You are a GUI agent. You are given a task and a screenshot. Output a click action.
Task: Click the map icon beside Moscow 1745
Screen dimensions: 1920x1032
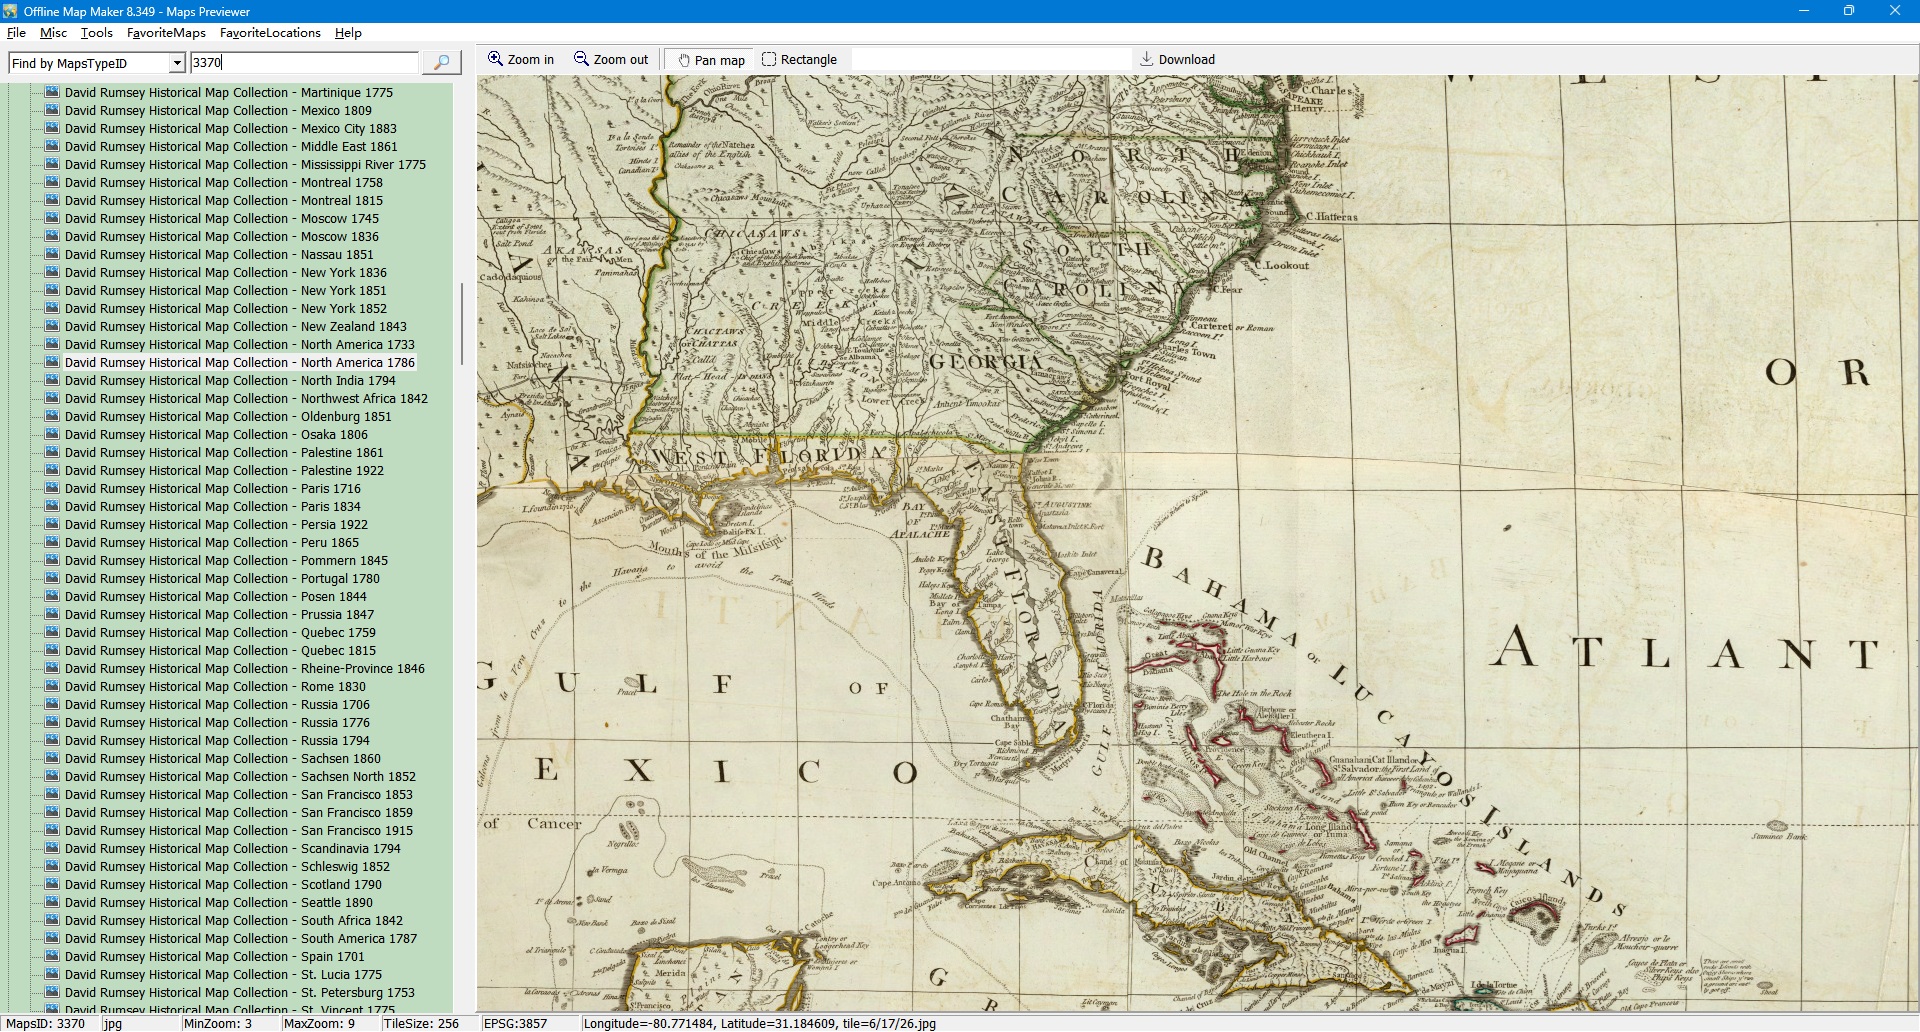pos(53,219)
